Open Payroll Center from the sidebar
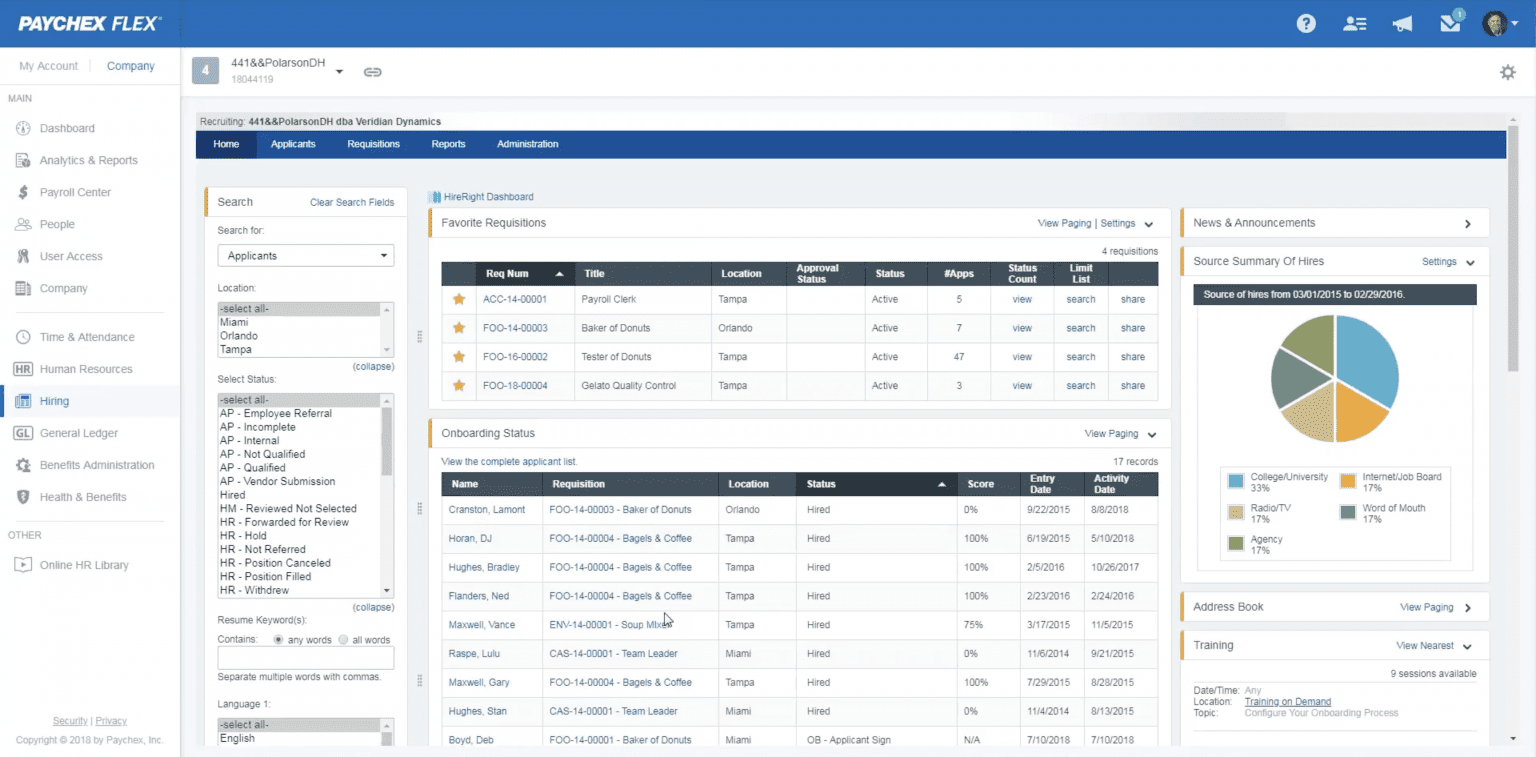1536x757 pixels. tap(75, 192)
